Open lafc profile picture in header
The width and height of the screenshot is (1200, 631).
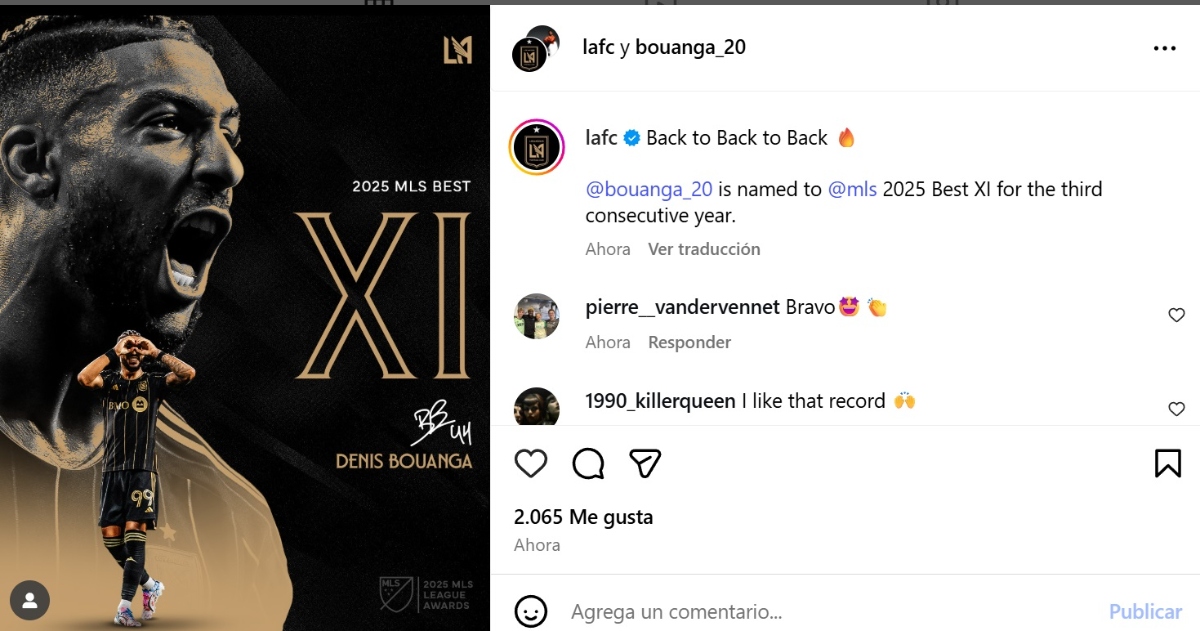(x=529, y=54)
